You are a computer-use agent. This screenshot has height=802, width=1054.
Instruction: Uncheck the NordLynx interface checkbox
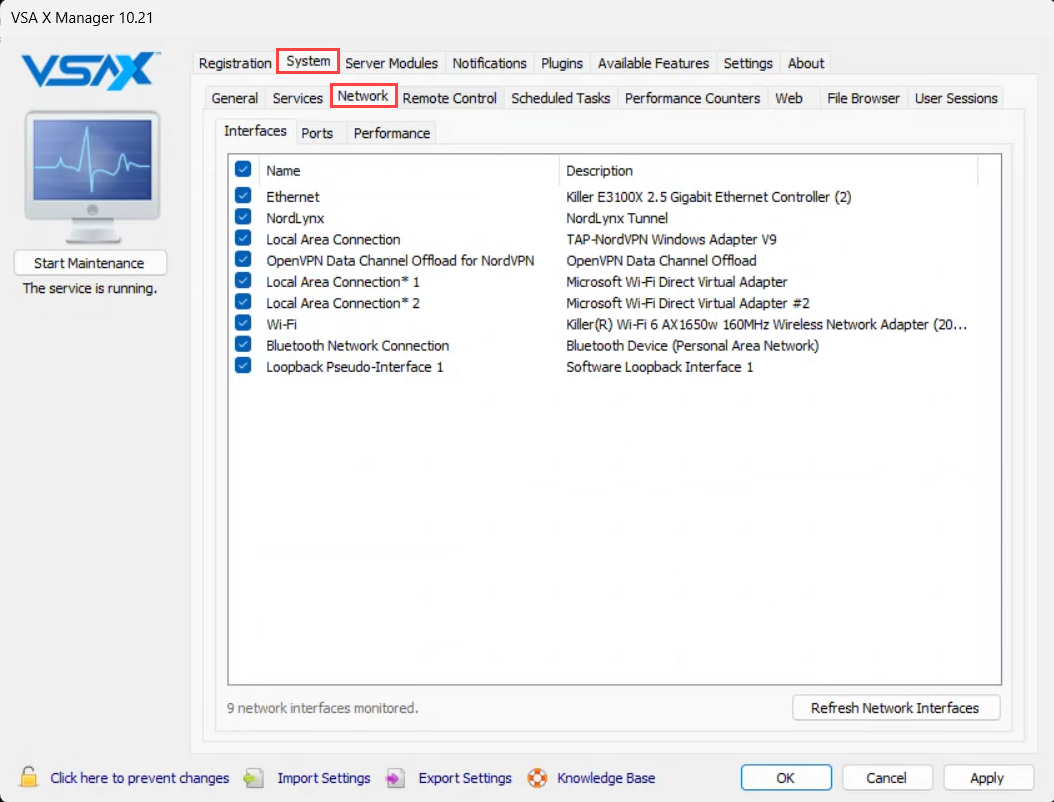243,217
